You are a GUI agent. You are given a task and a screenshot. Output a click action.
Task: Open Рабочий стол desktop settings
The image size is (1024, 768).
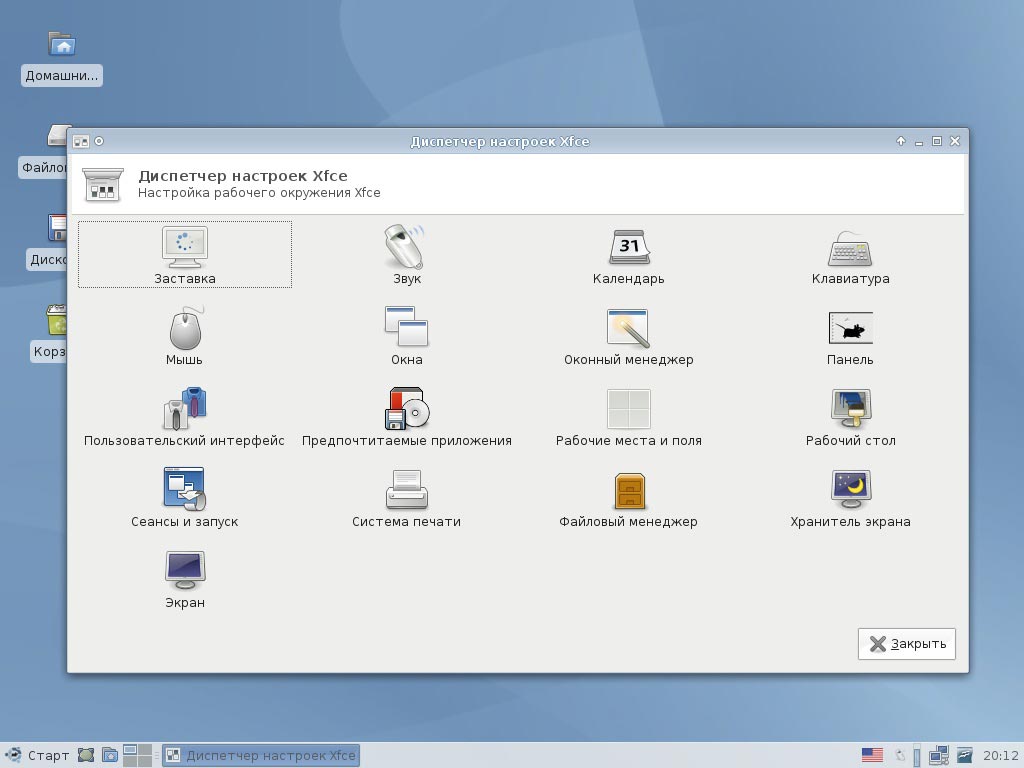pyautogui.click(x=850, y=409)
